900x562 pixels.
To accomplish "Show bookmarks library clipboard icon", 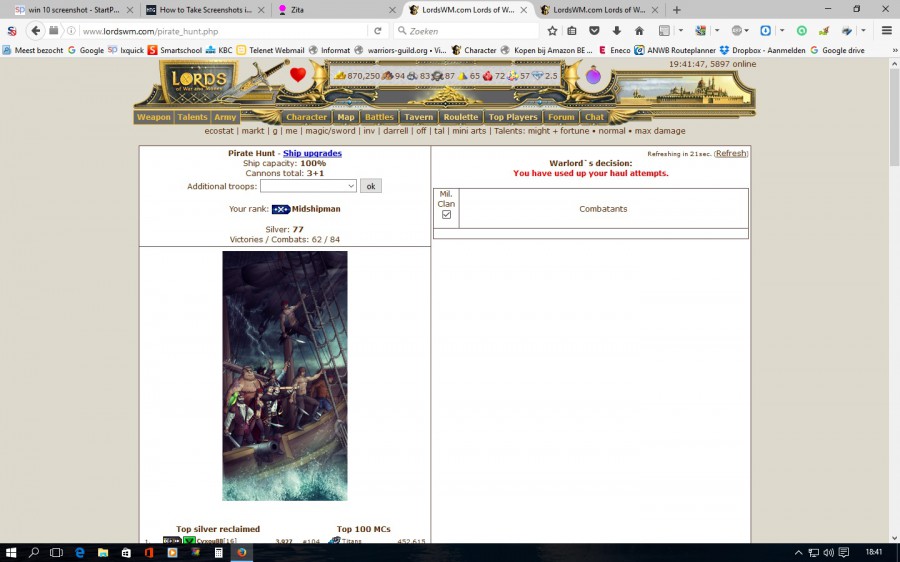I will (572, 31).
